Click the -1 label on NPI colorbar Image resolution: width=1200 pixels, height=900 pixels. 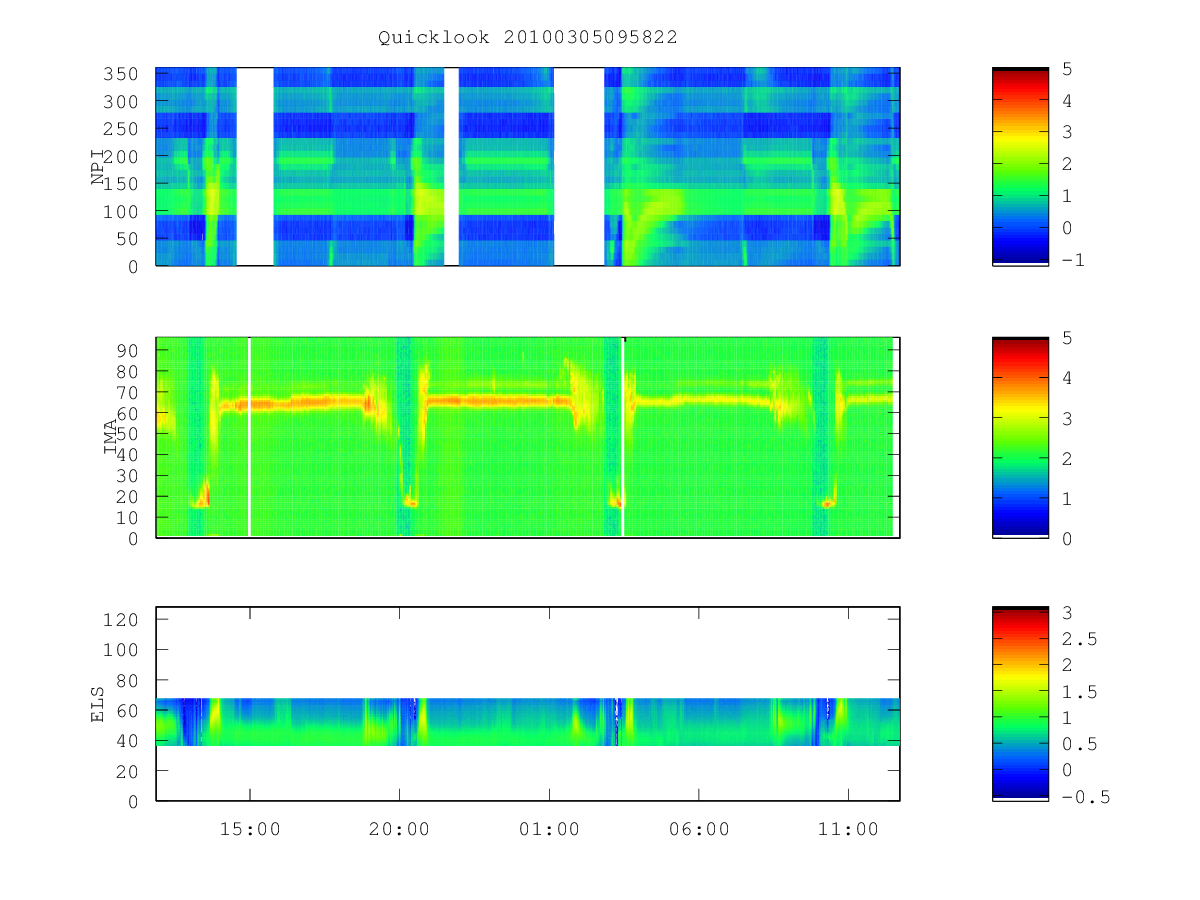point(1073,260)
